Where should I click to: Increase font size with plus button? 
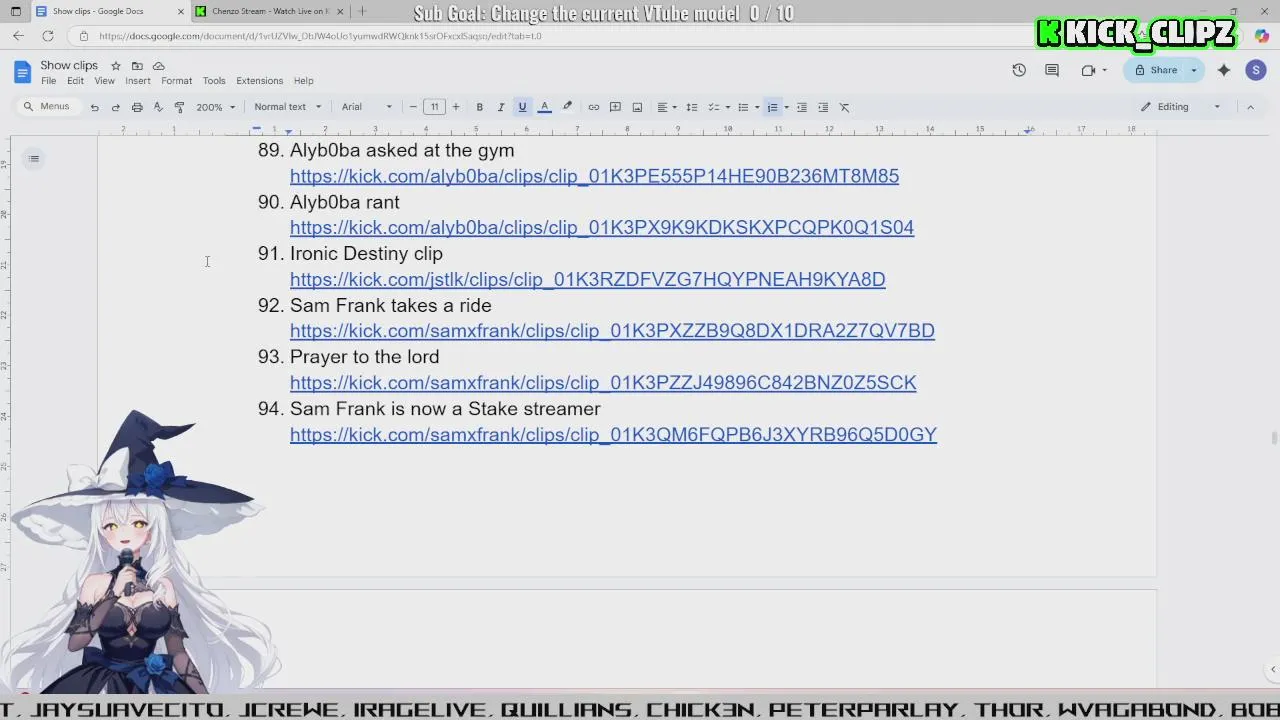(x=456, y=107)
